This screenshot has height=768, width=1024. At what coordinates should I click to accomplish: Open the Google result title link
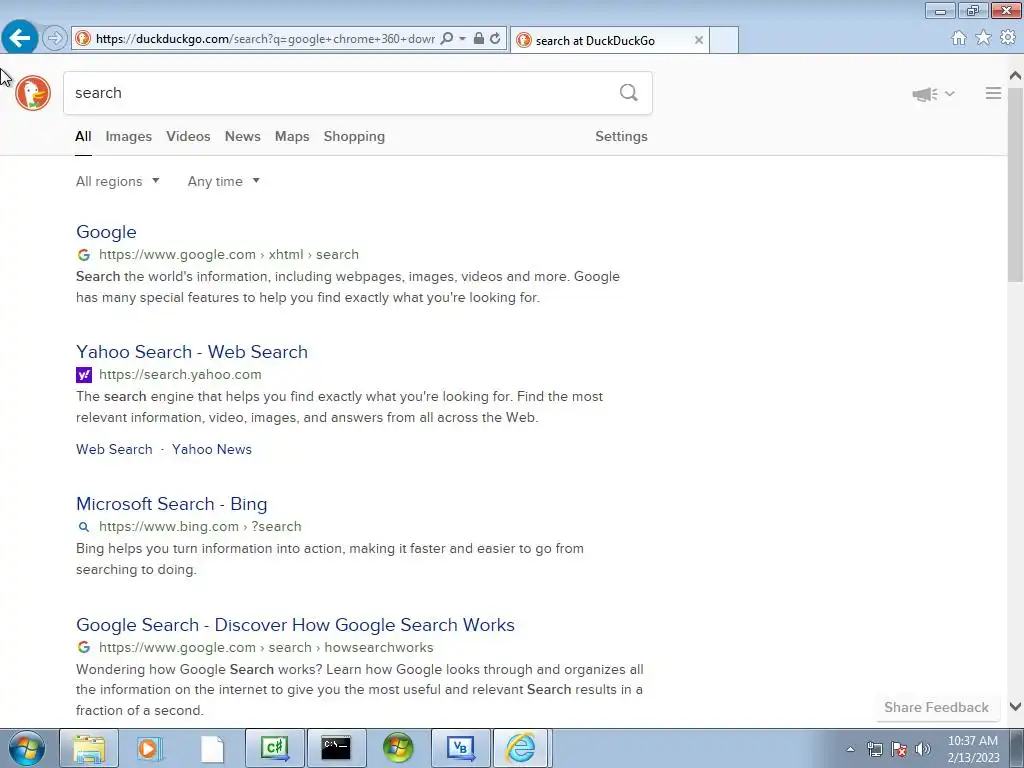pyautogui.click(x=106, y=232)
